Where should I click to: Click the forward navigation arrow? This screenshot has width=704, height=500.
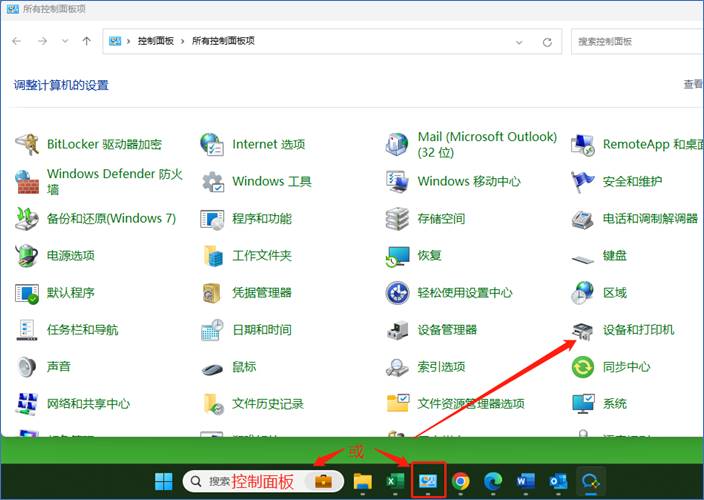[x=43, y=41]
